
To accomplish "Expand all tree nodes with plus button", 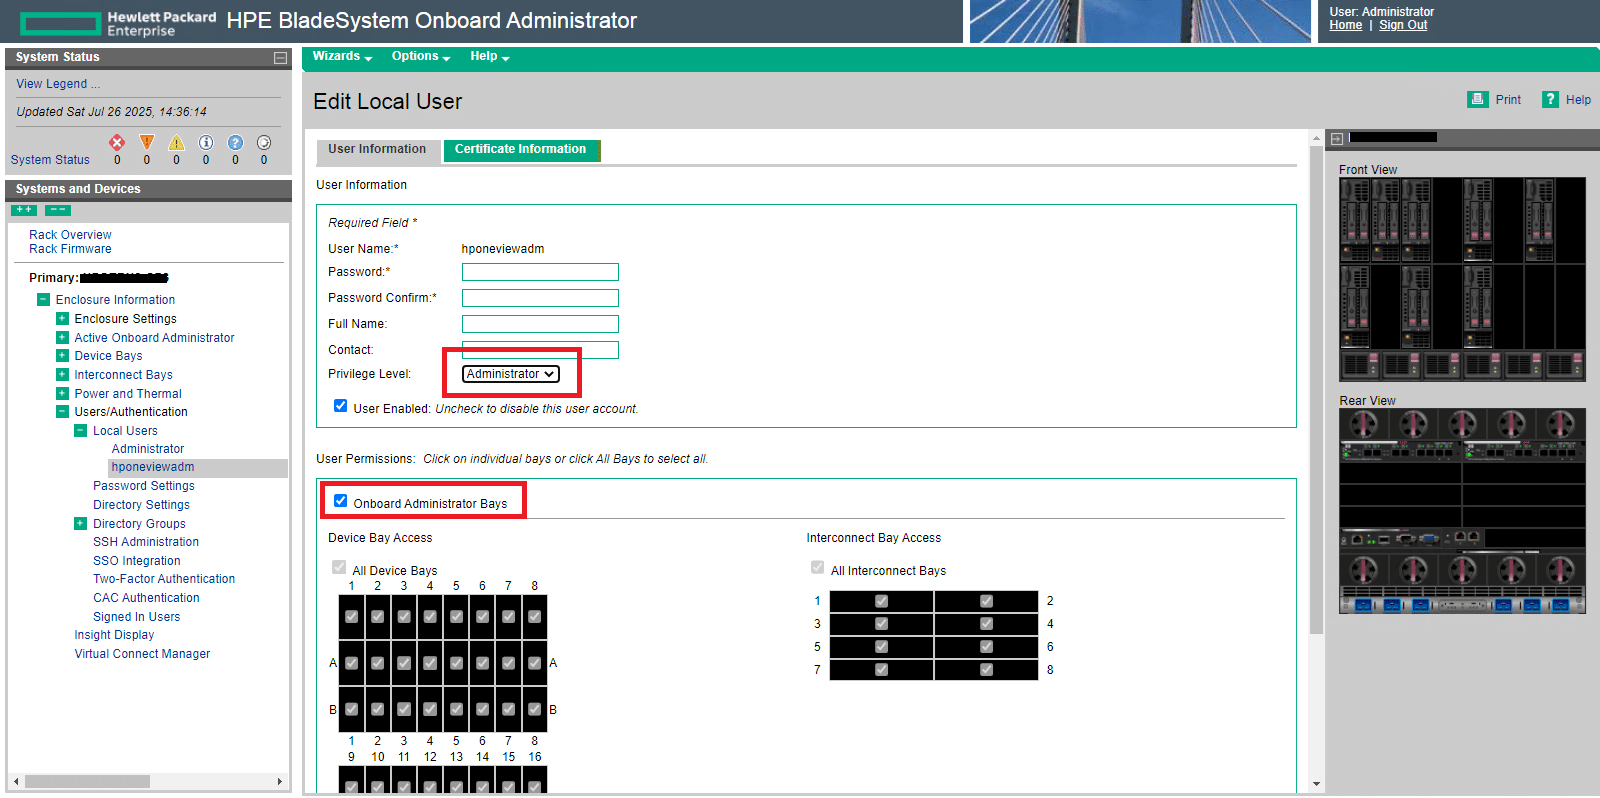I will pyautogui.click(x=24, y=210).
